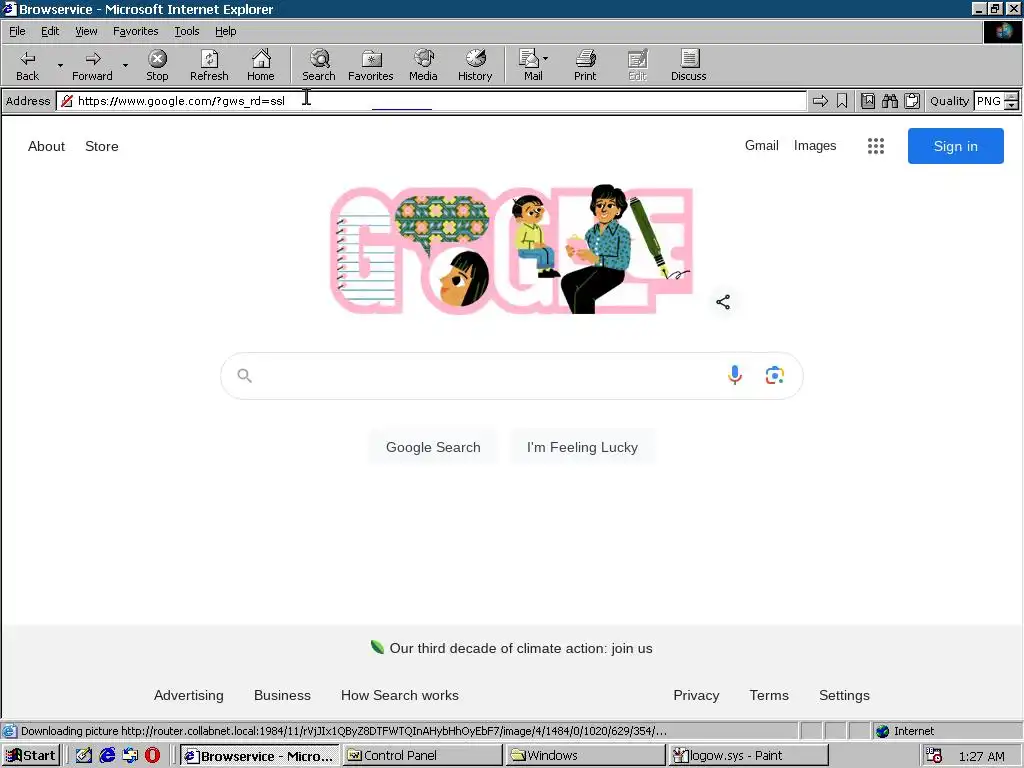The image size is (1024, 768).
Task: Open the Store link
Action: (101, 146)
